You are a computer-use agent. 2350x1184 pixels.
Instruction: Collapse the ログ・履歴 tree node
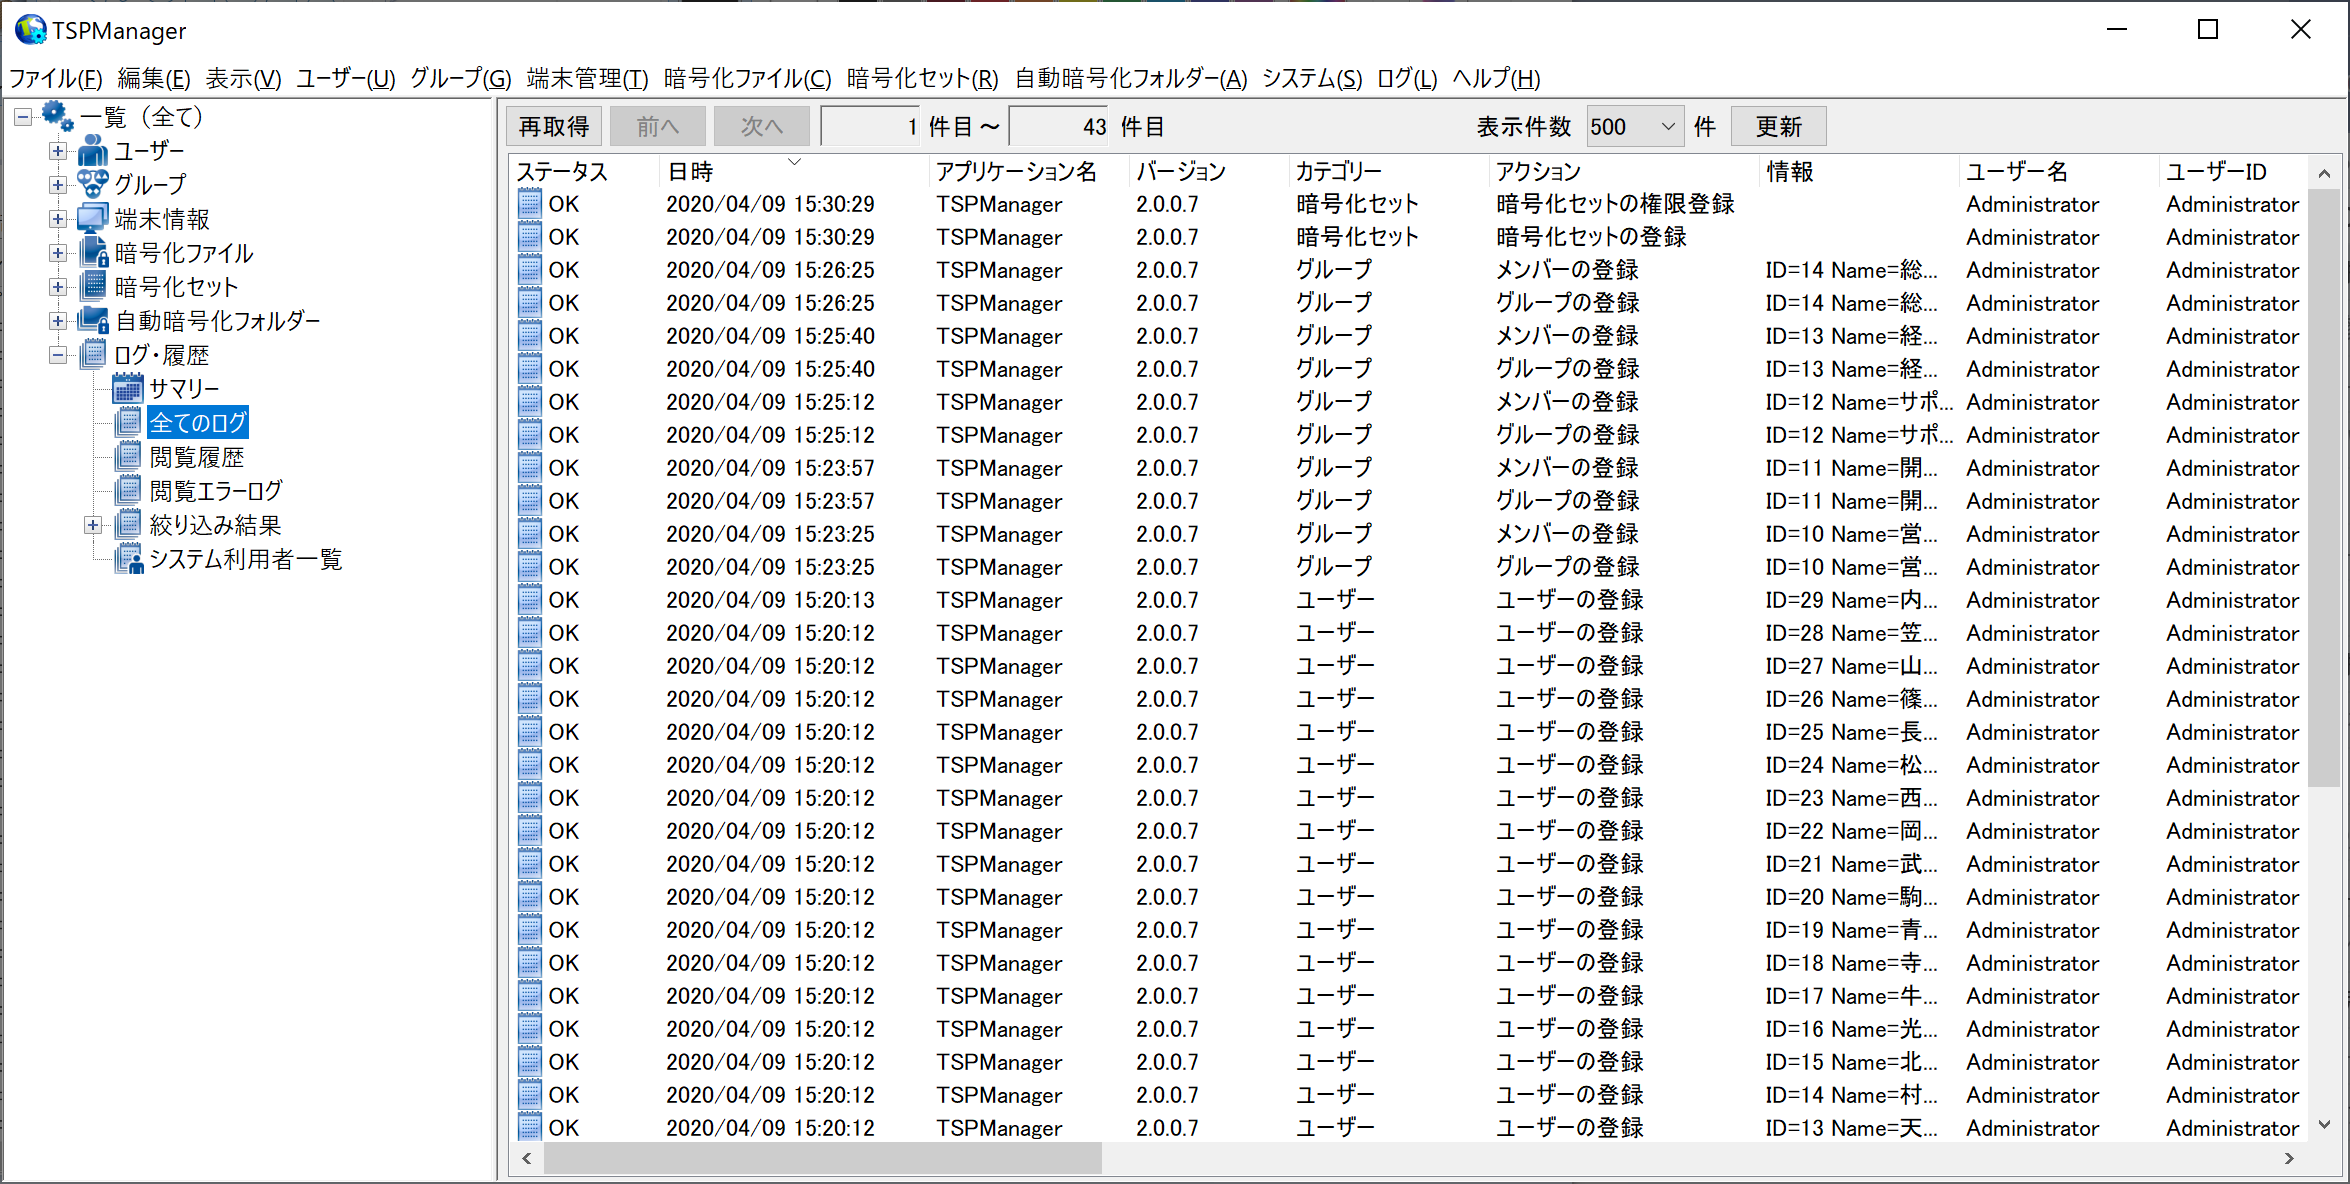point(58,355)
